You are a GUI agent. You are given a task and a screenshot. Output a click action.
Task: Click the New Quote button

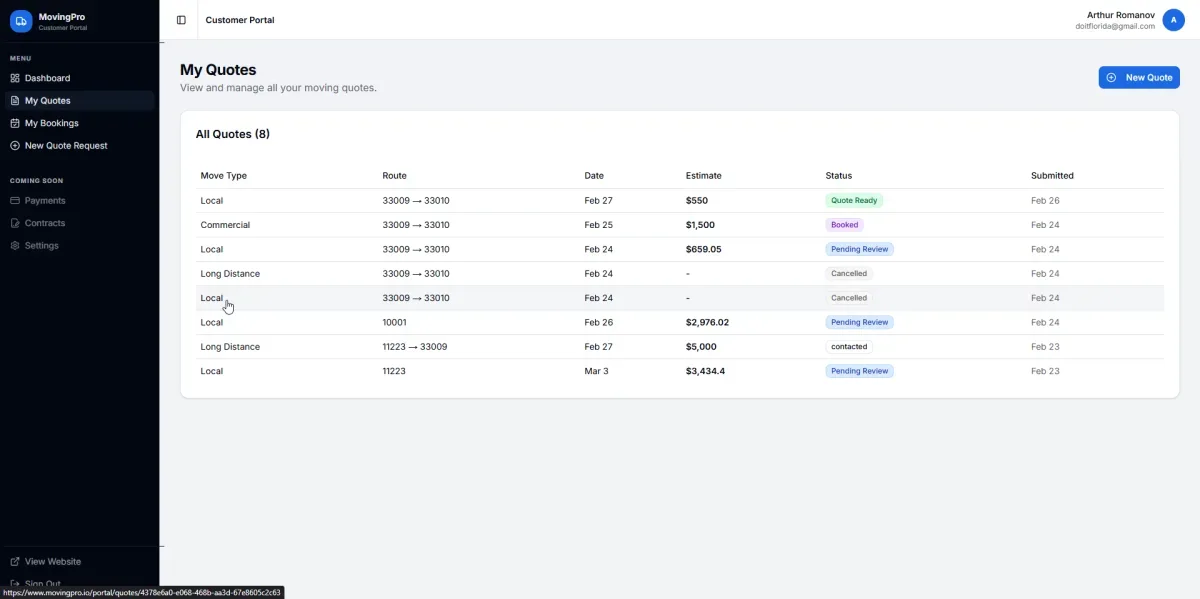1139,77
